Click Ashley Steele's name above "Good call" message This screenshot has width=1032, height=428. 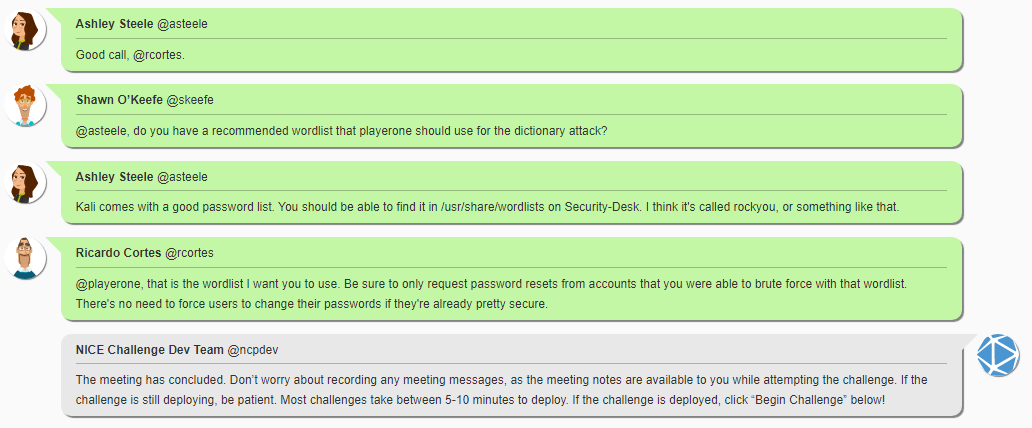pos(114,23)
